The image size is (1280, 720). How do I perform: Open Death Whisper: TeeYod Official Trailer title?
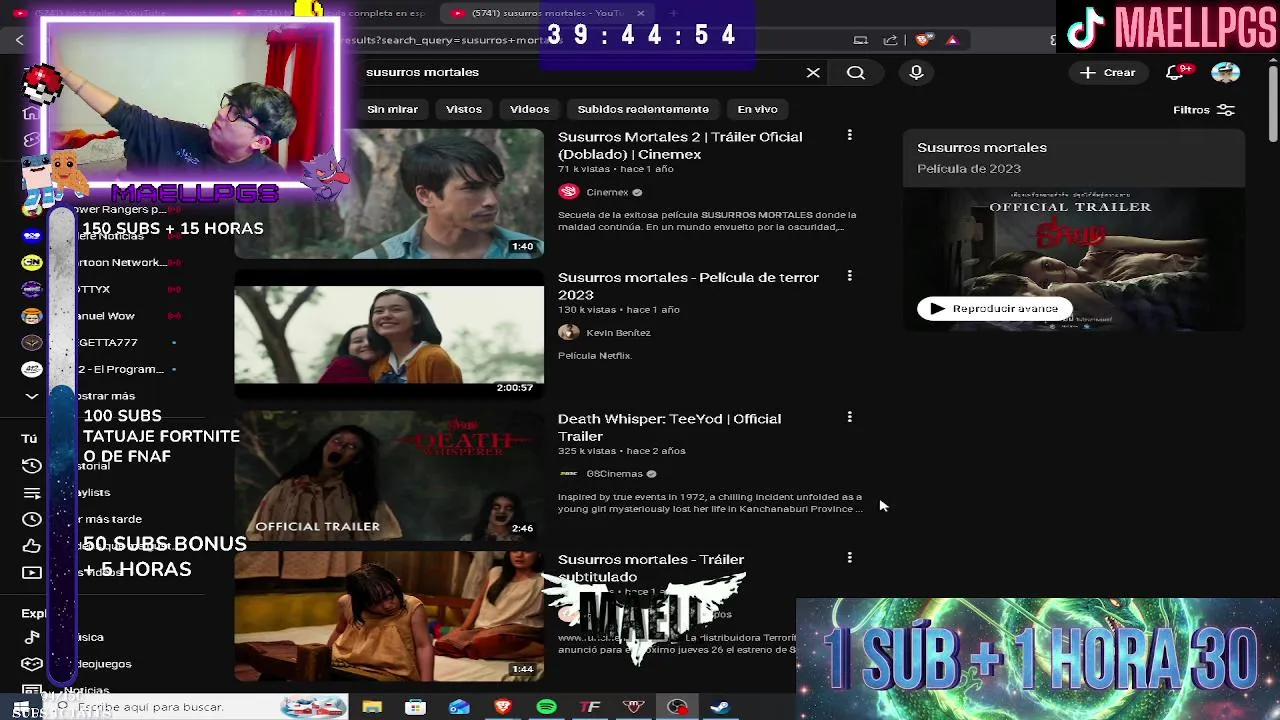coord(669,427)
